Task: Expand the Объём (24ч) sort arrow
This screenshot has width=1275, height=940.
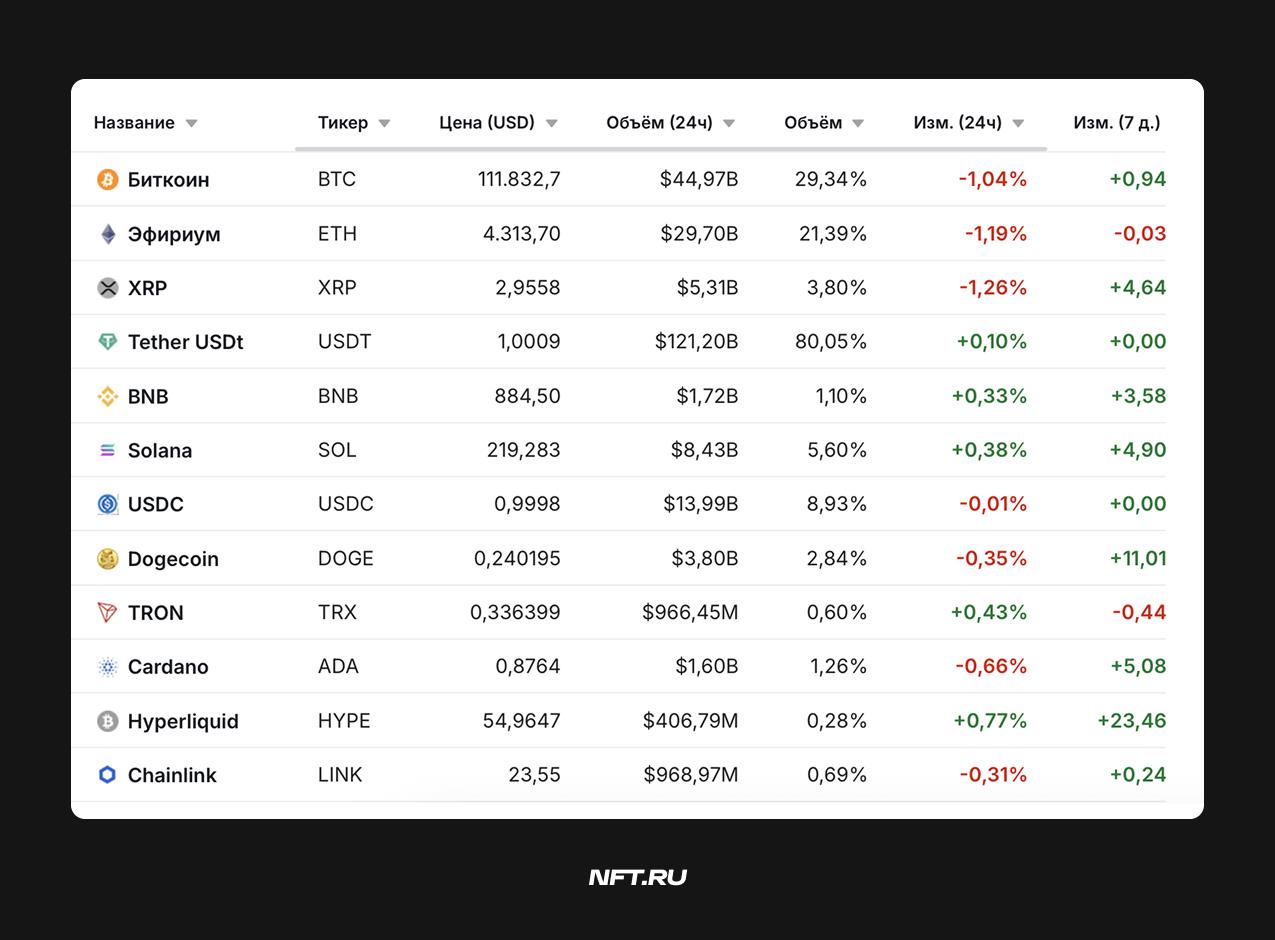Action: (x=729, y=124)
